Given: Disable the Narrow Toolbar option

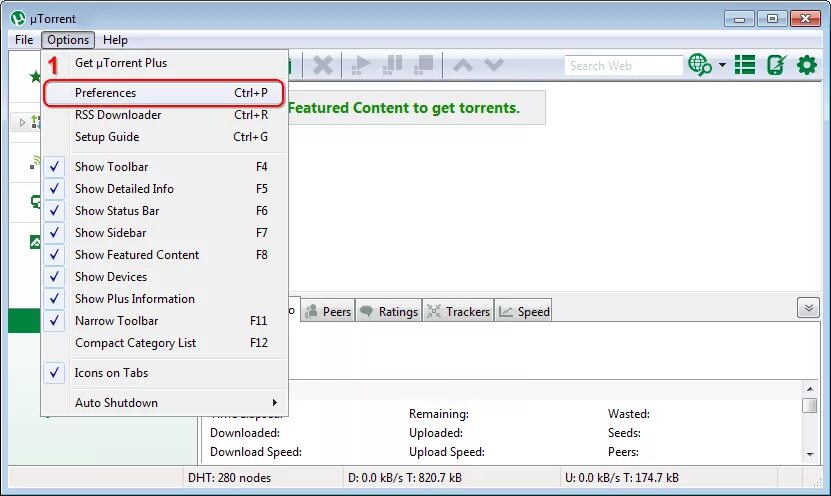Looking at the screenshot, I should click(164, 321).
